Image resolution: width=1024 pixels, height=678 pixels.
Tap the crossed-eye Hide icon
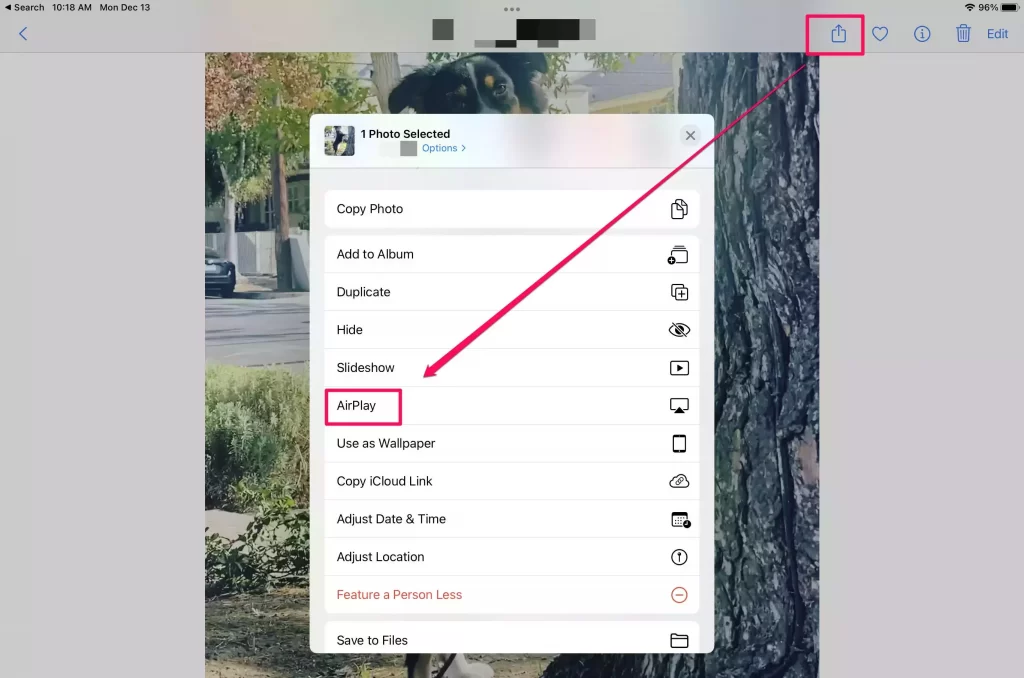point(679,330)
